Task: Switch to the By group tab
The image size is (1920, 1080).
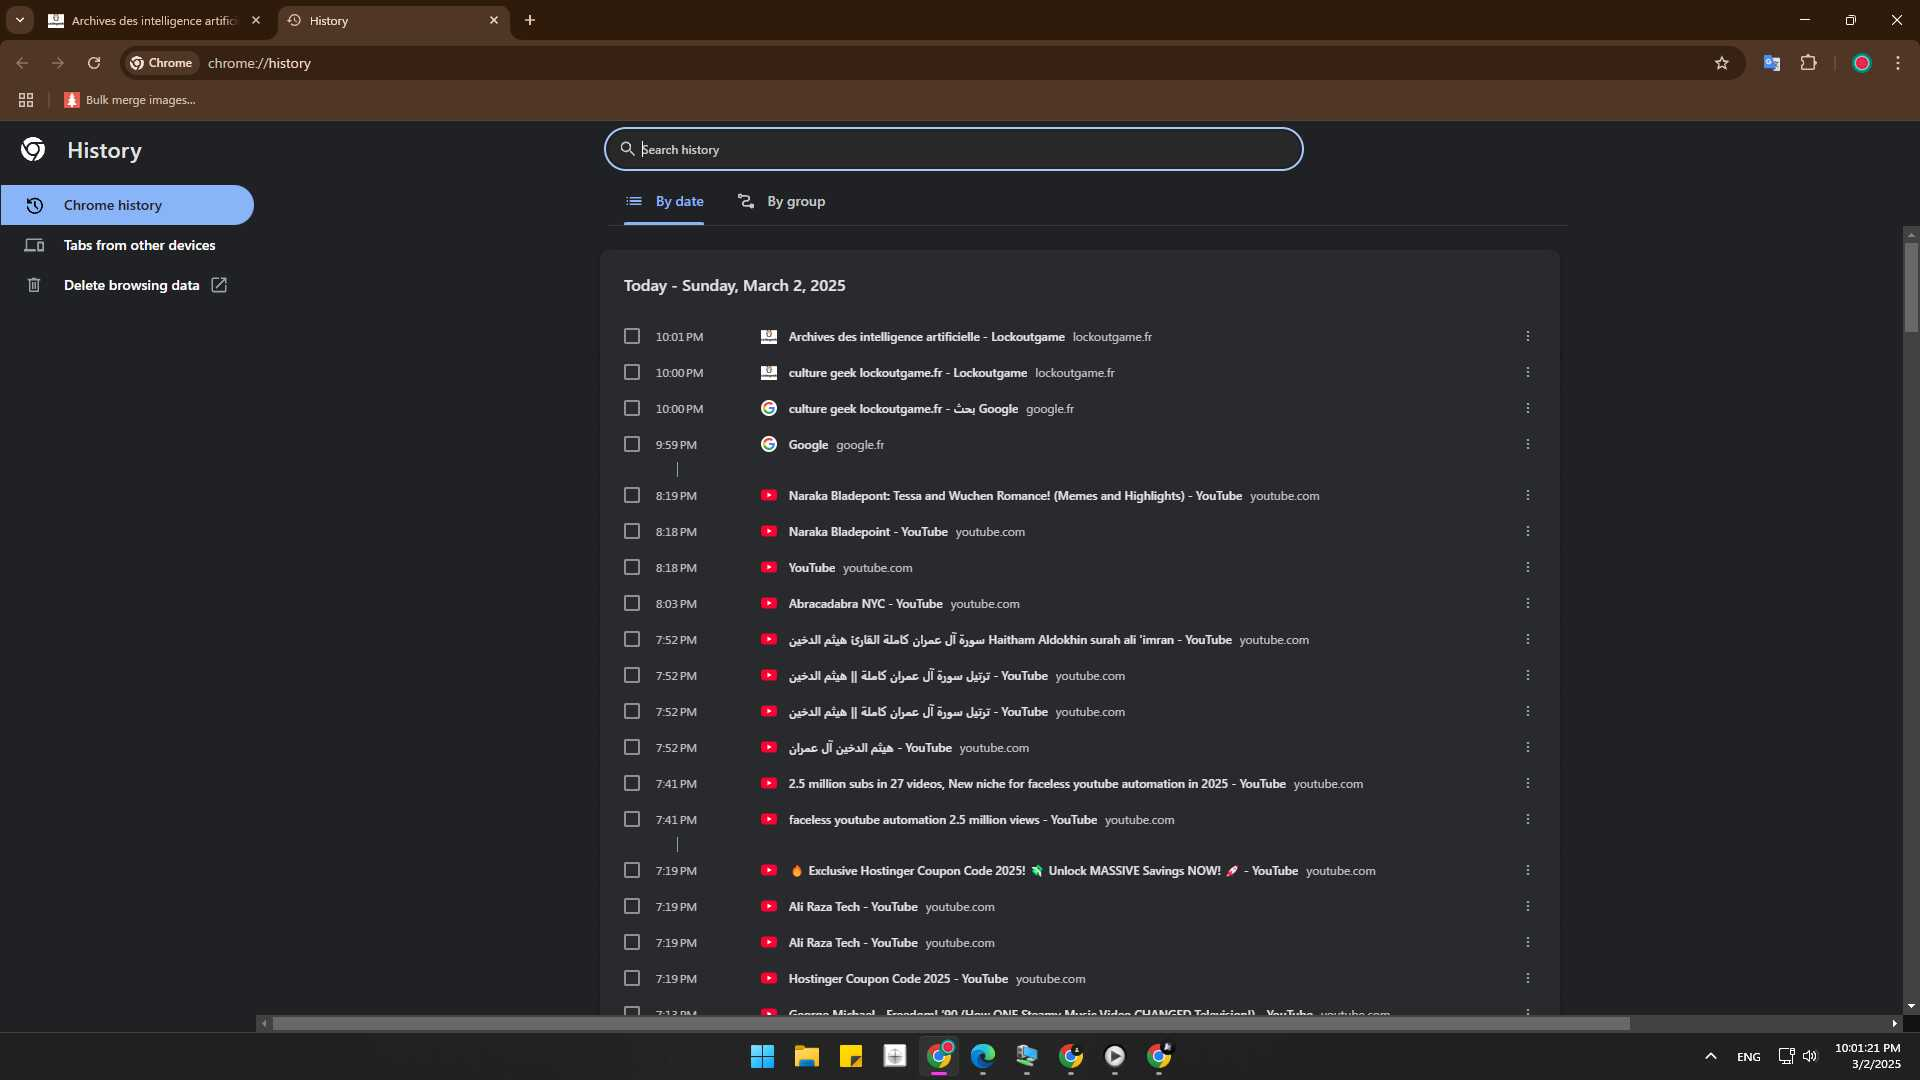Action: [x=781, y=202]
